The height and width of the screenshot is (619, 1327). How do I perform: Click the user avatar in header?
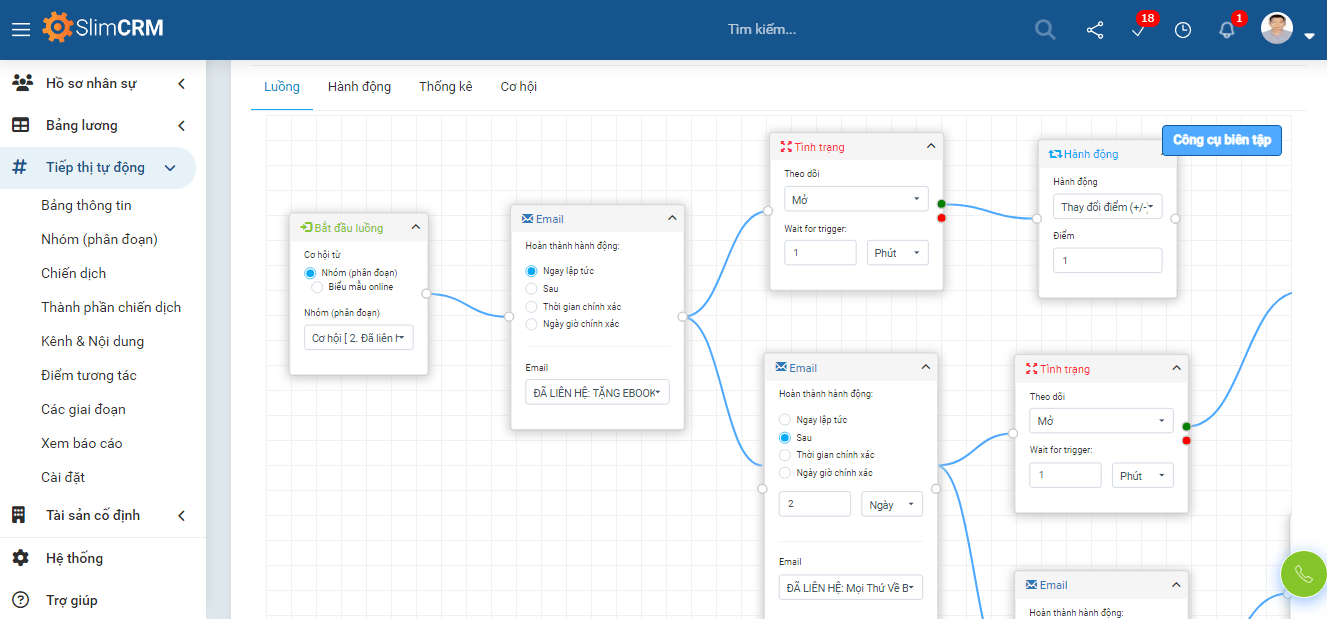click(1277, 29)
